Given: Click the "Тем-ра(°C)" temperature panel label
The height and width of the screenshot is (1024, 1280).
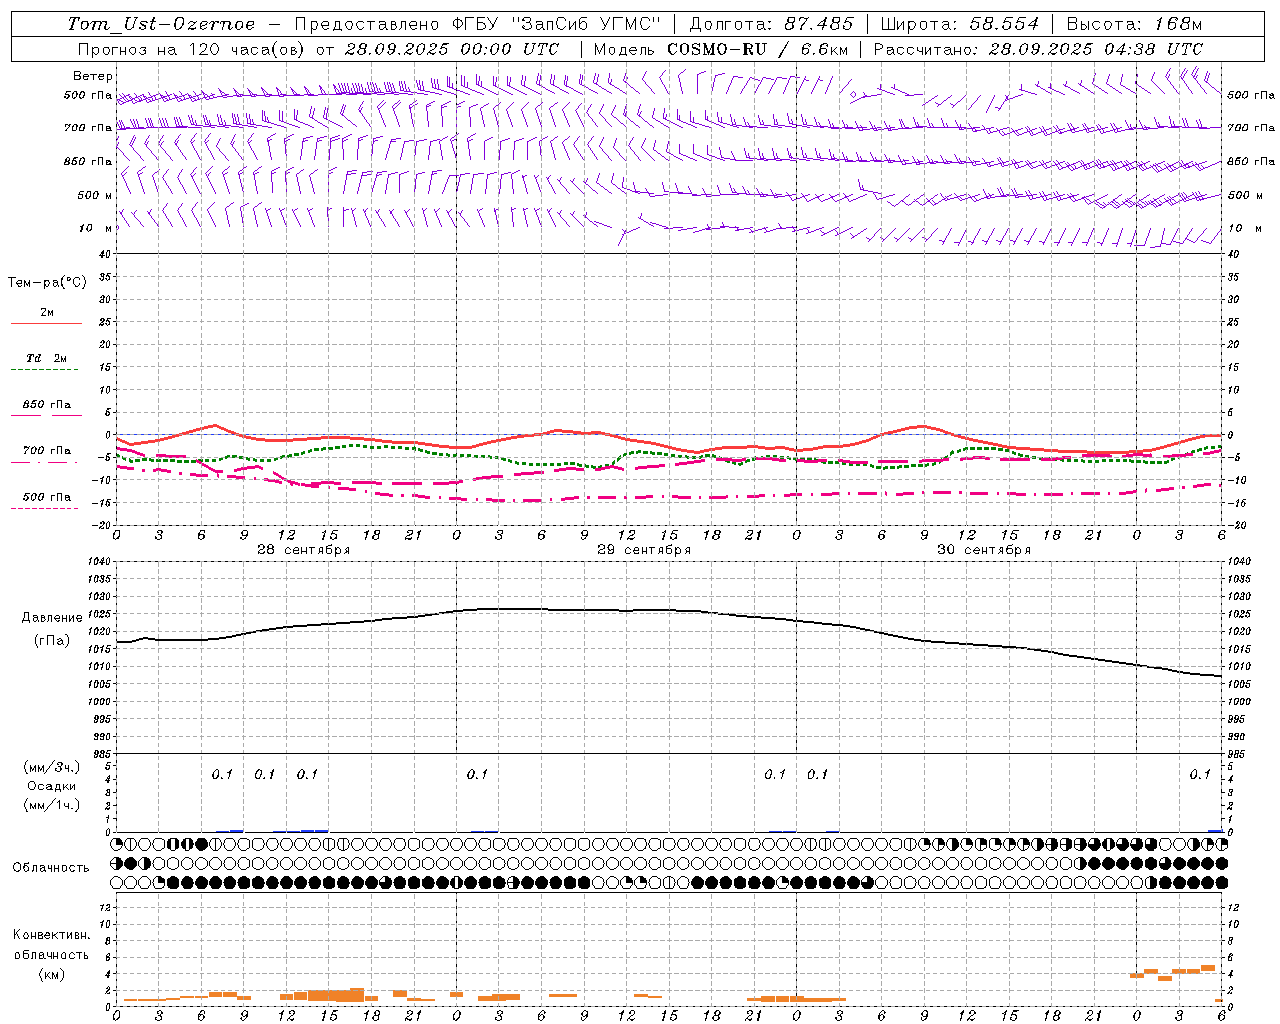Looking at the screenshot, I should click(47, 283).
